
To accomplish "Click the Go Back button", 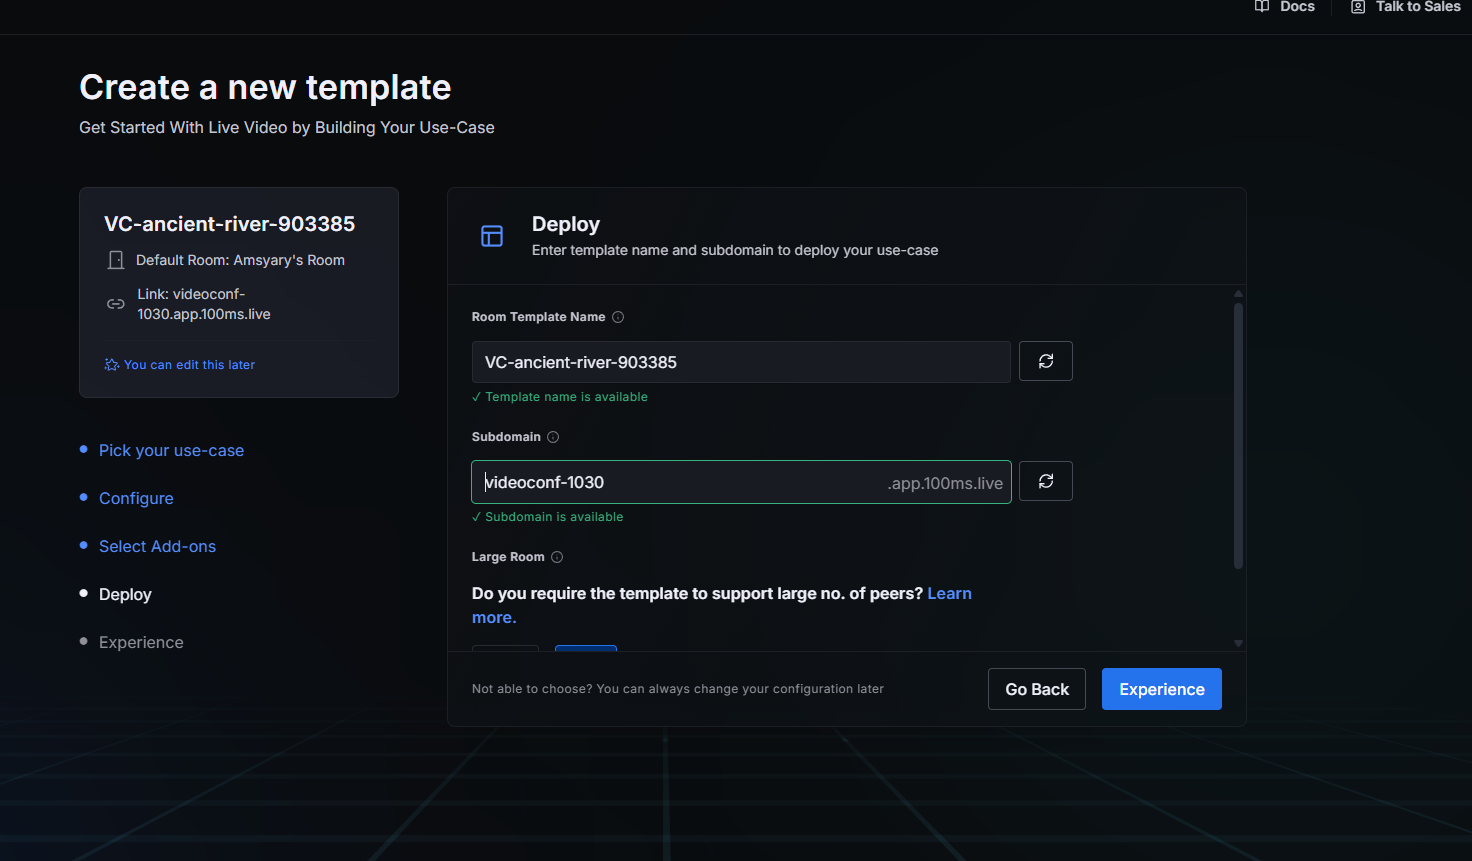I will pos(1036,689).
